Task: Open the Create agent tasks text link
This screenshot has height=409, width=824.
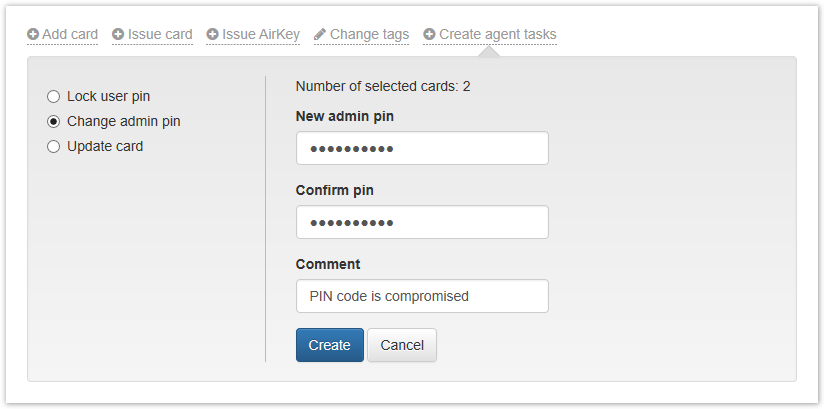Action: pos(498,34)
